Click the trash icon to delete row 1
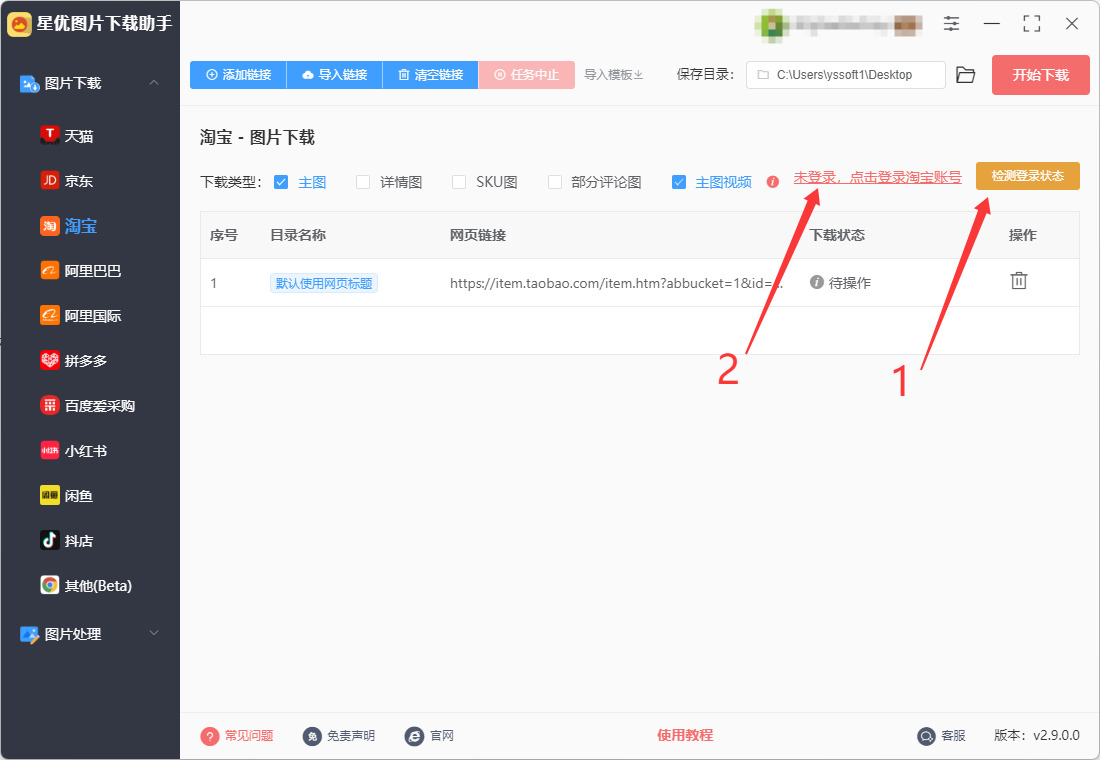The height and width of the screenshot is (760, 1100). click(1019, 281)
